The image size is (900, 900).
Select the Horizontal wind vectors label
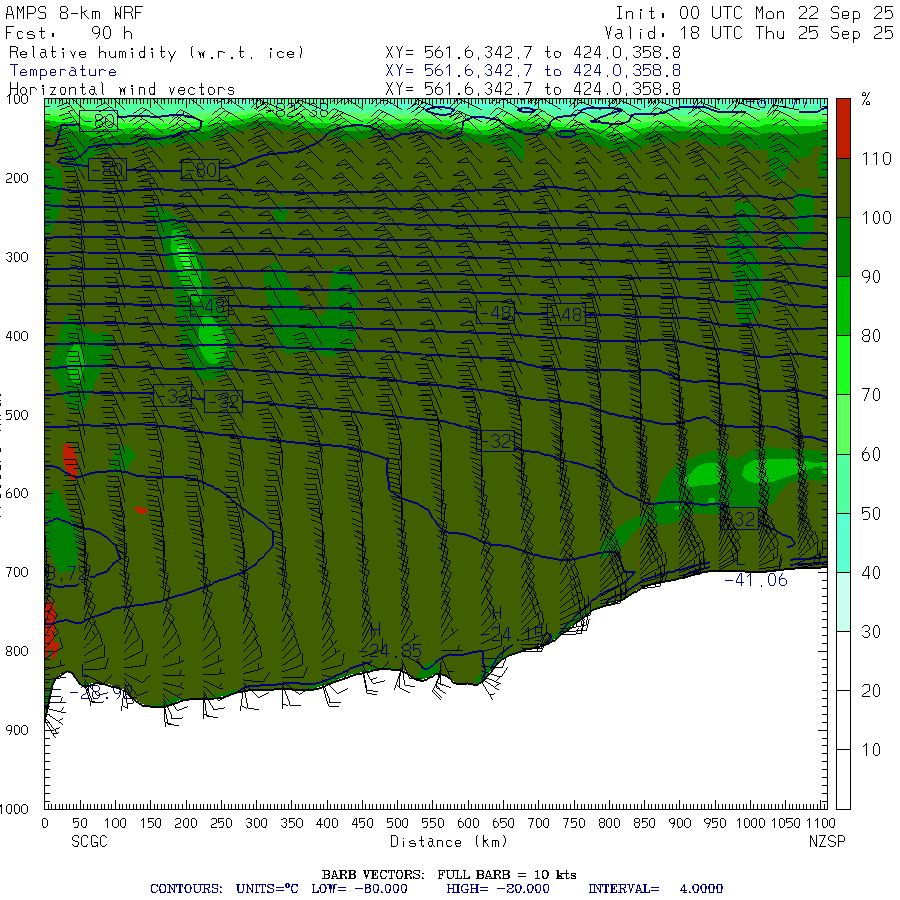pos(122,90)
